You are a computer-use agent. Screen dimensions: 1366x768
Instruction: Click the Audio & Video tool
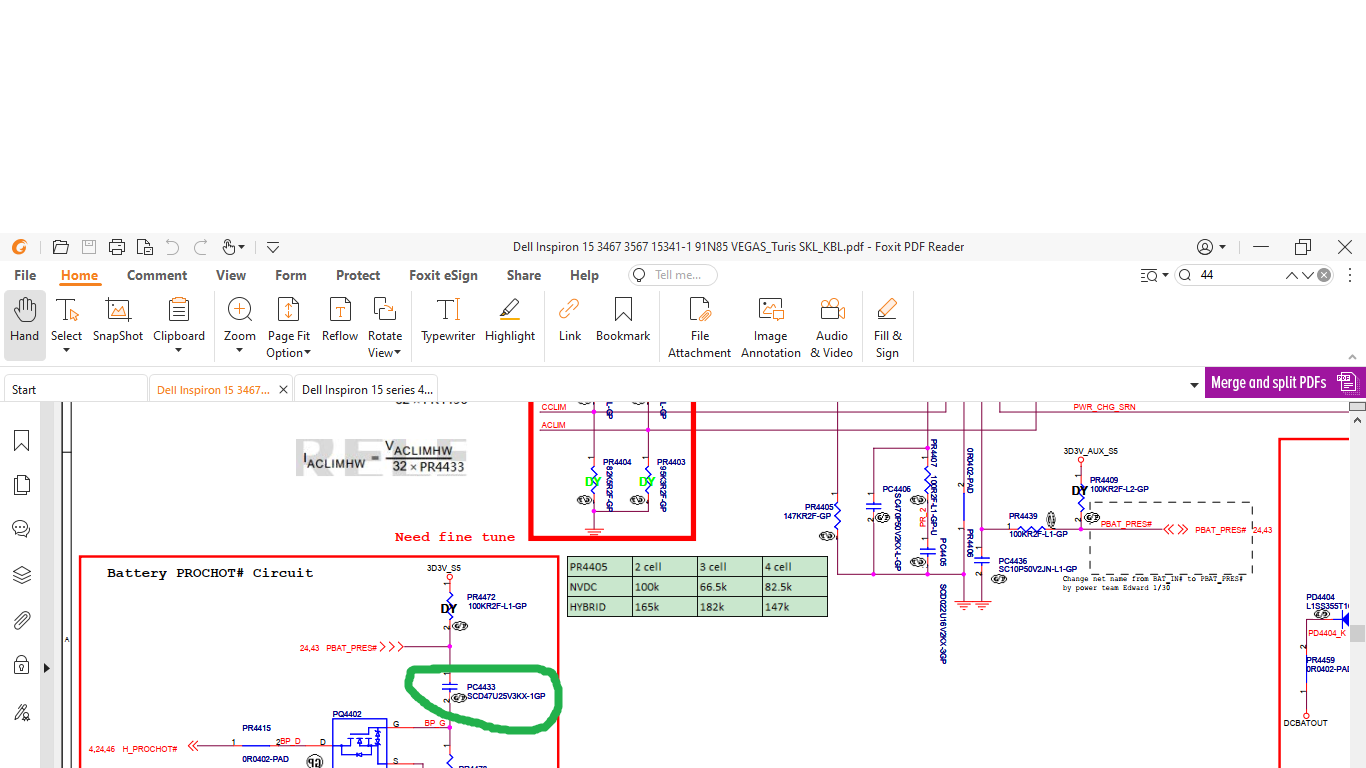pyautogui.click(x=832, y=327)
